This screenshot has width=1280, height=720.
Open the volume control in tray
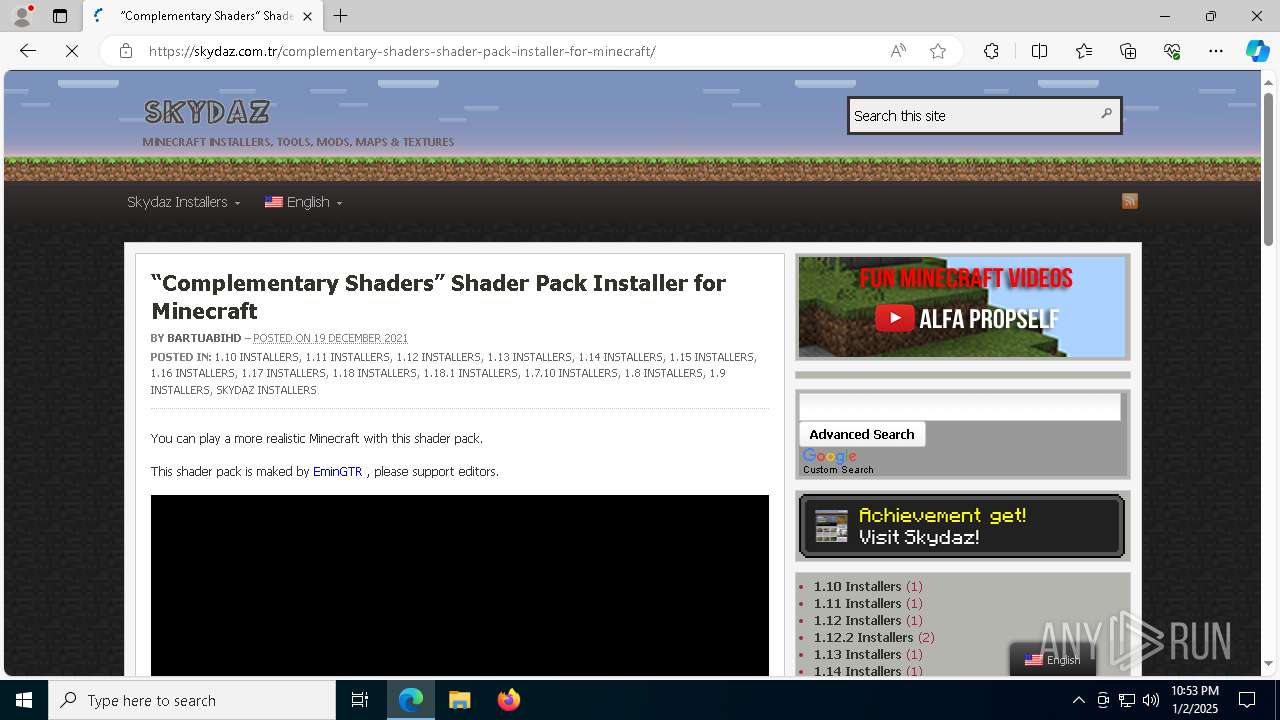point(1151,700)
